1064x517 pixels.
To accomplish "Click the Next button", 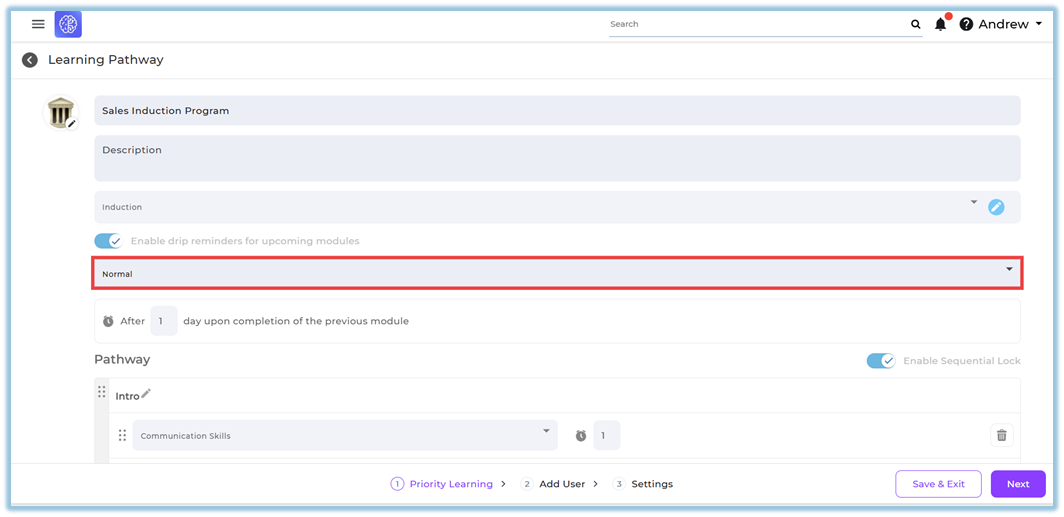I will tap(1017, 484).
